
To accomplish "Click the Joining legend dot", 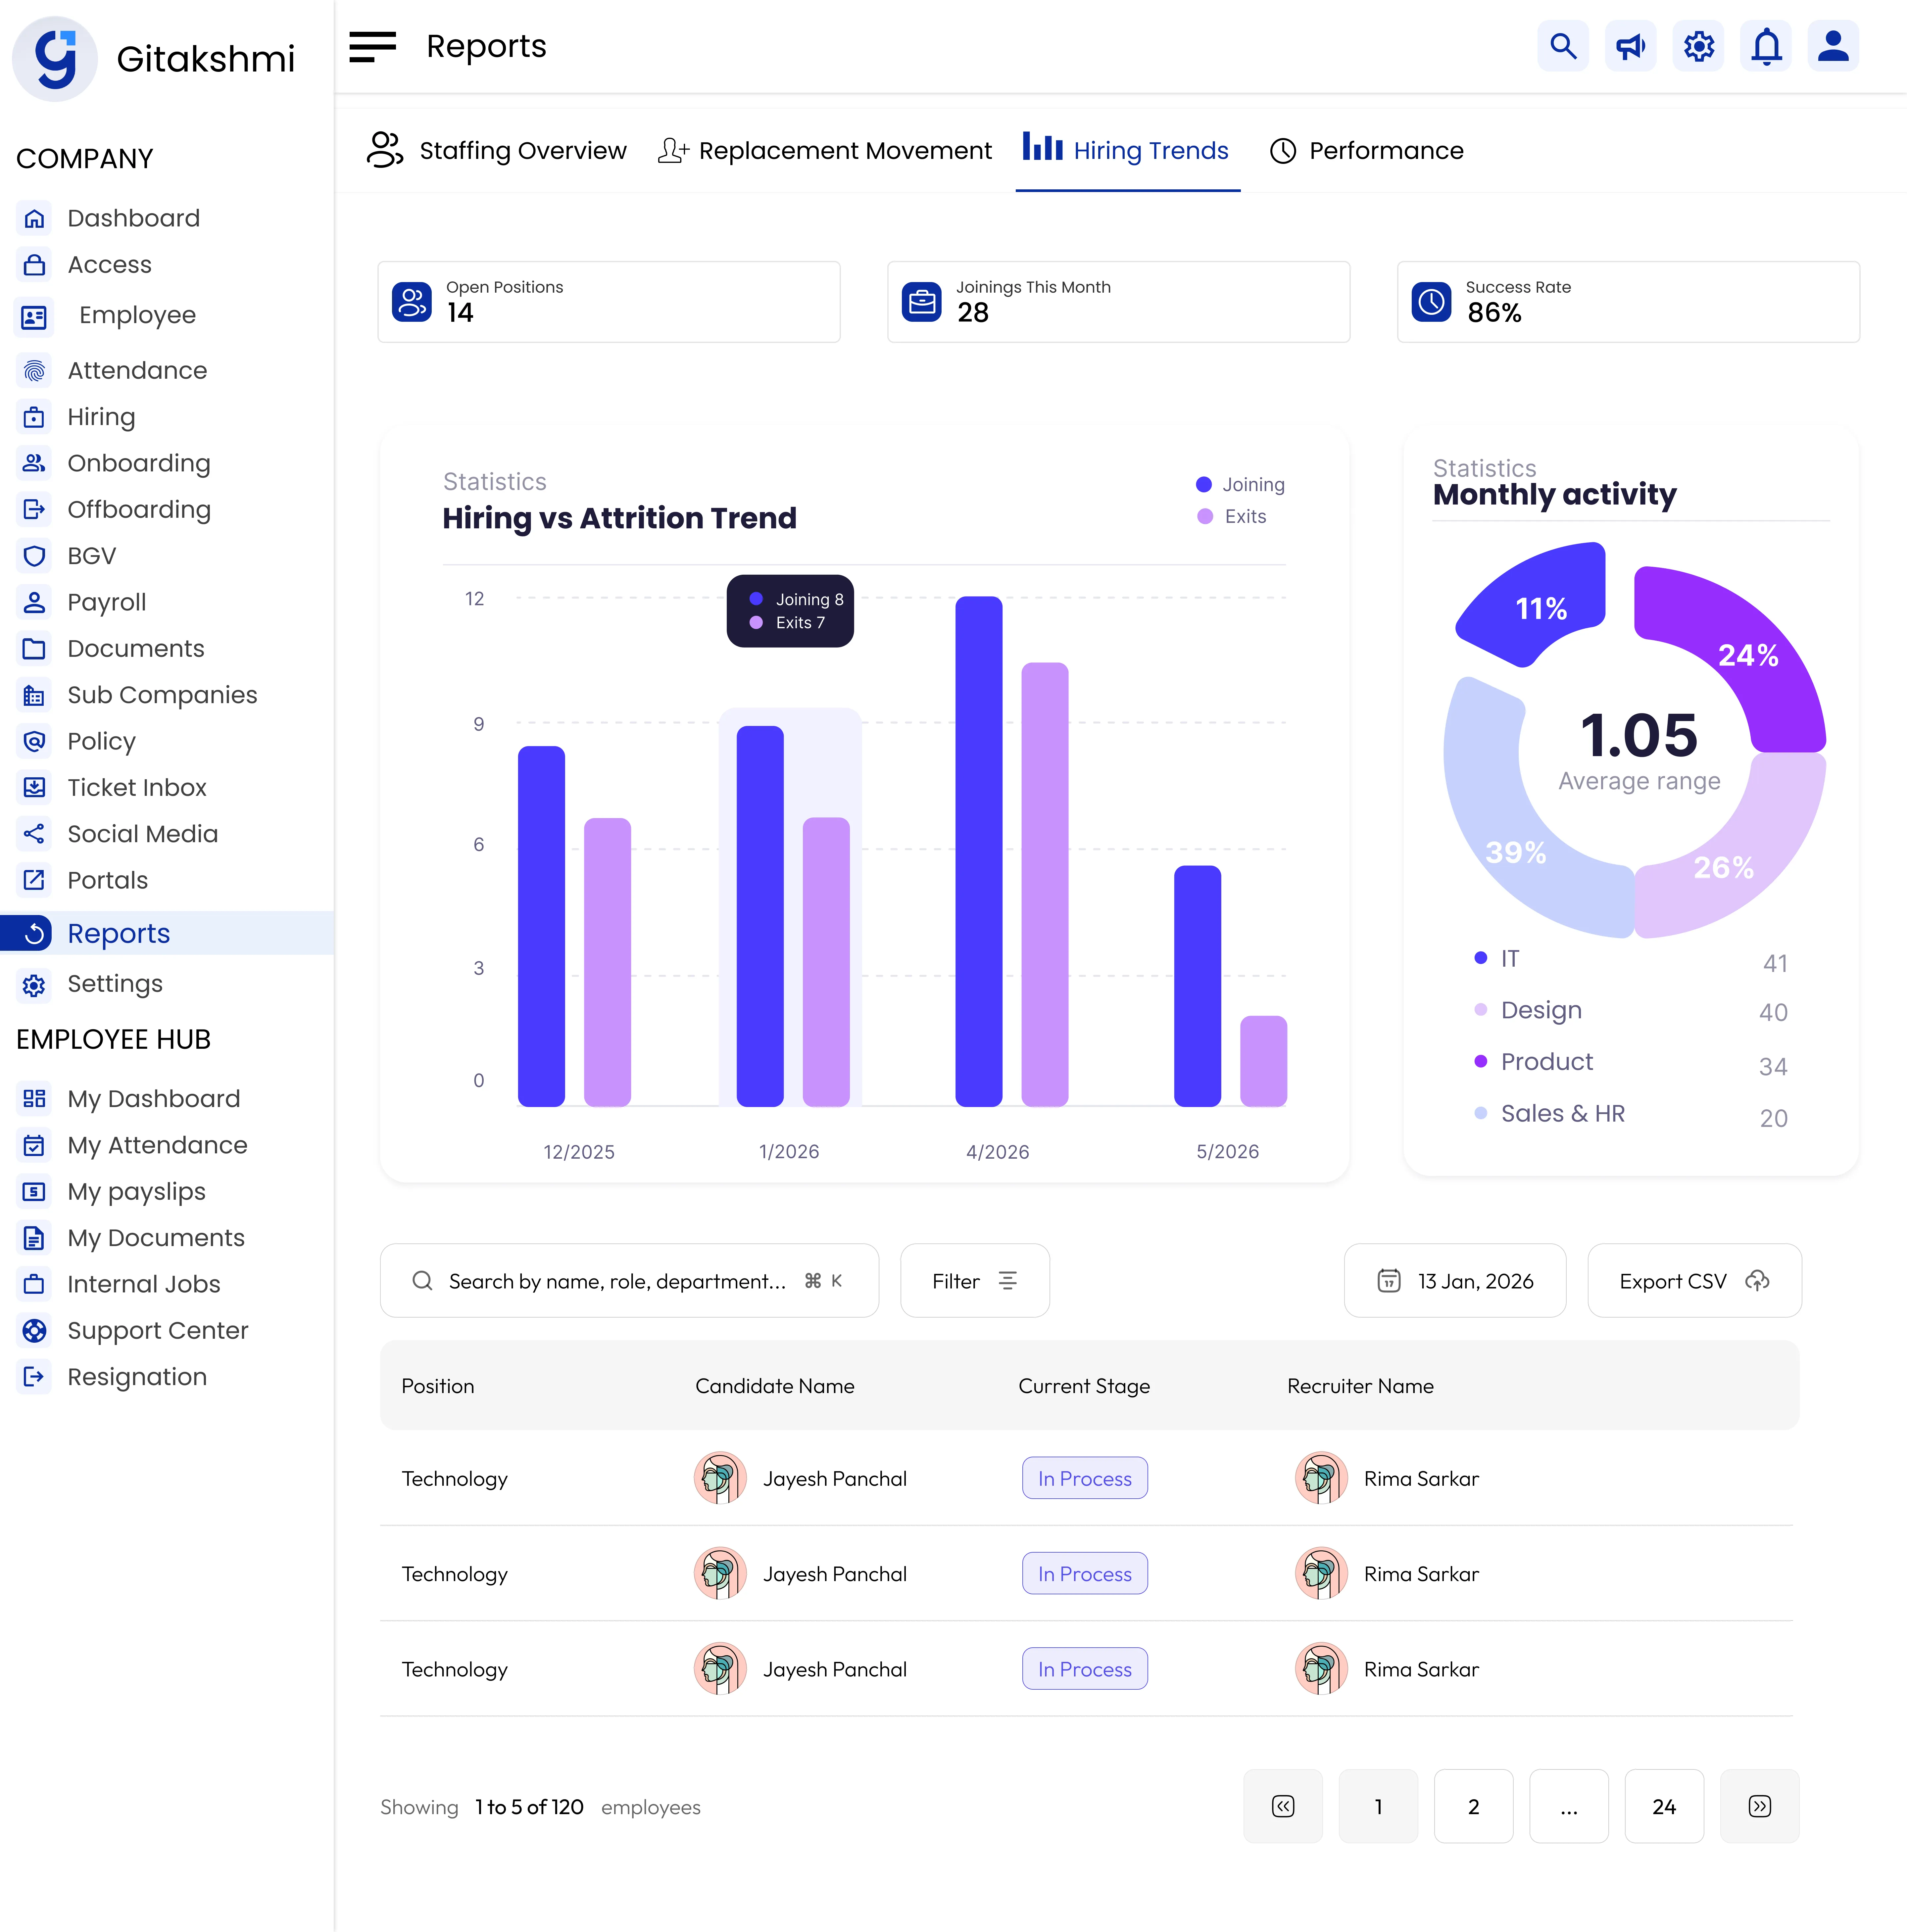I will 1204,485.
